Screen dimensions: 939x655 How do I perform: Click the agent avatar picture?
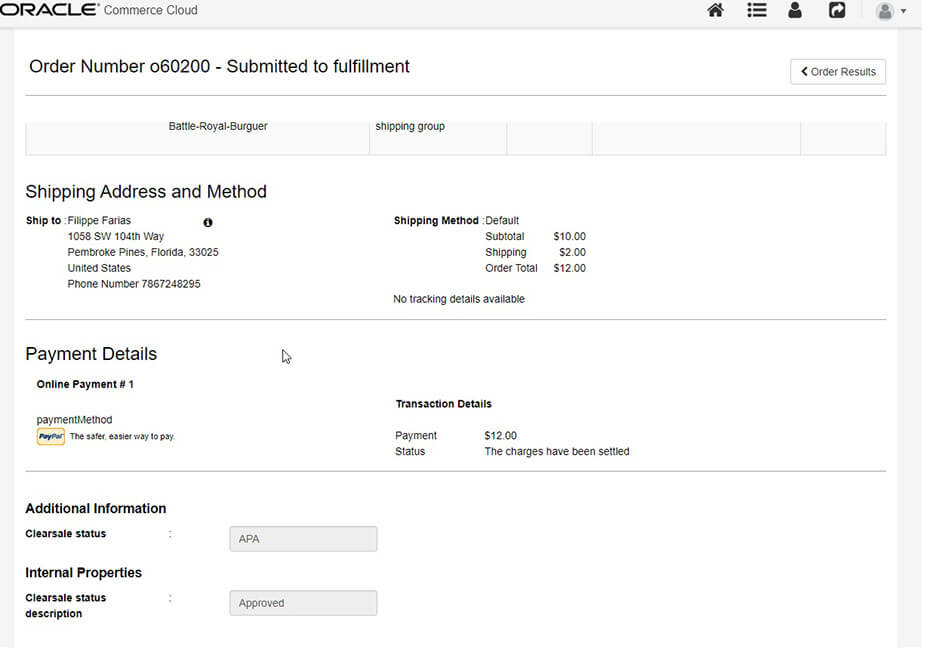(885, 11)
